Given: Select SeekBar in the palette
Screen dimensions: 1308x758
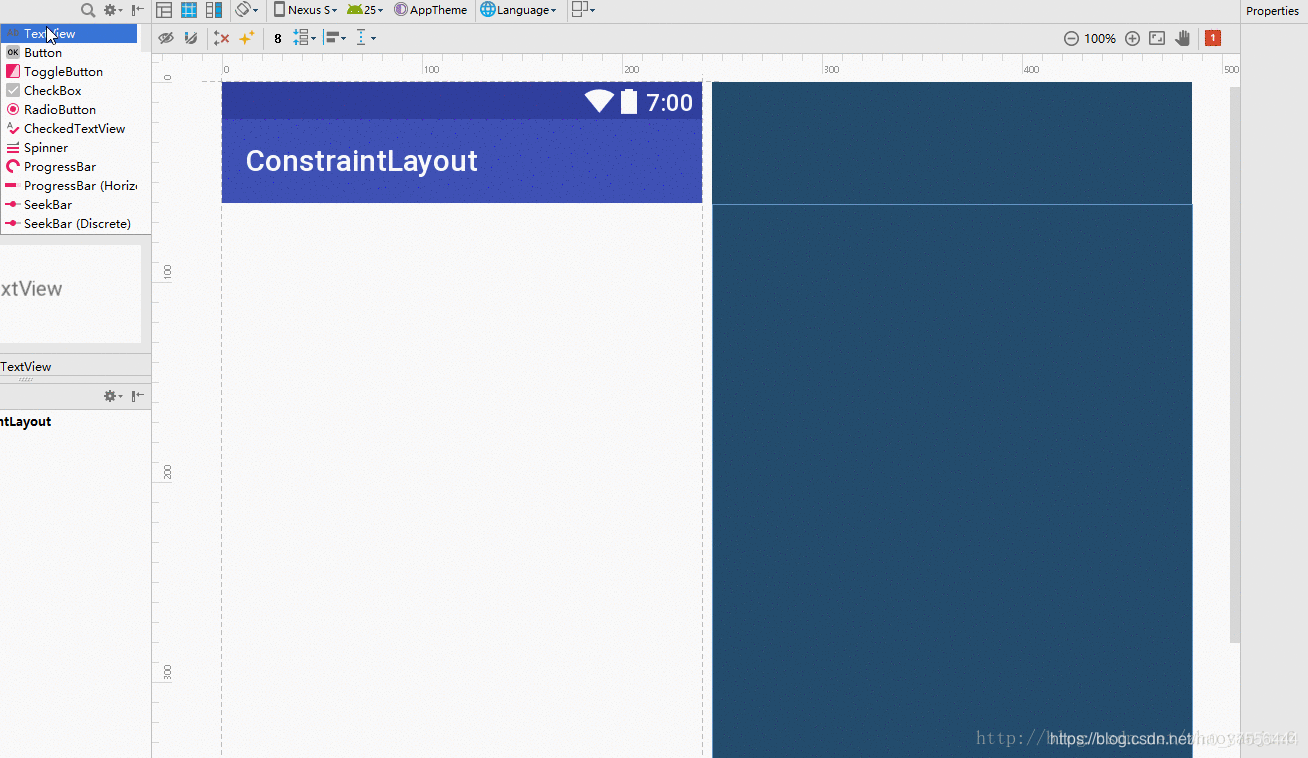Looking at the screenshot, I should pyautogui.click(x=68, y=205).
